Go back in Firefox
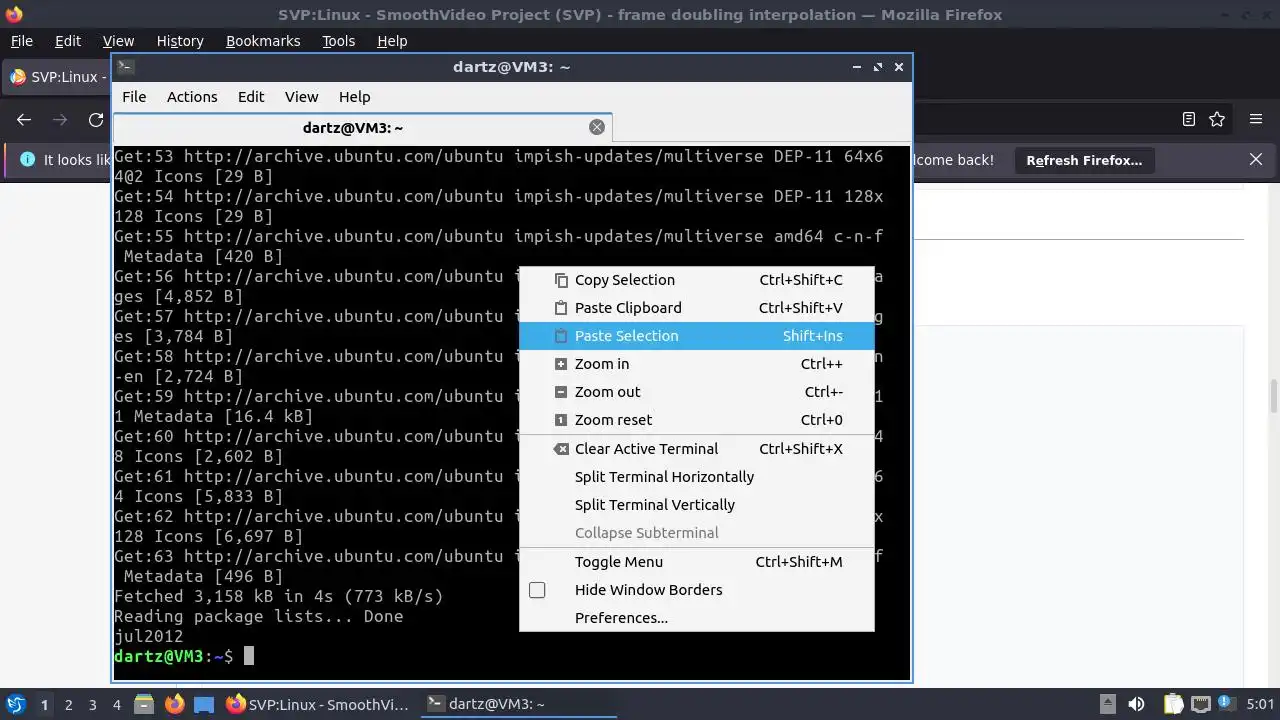 tap(24, 120)
